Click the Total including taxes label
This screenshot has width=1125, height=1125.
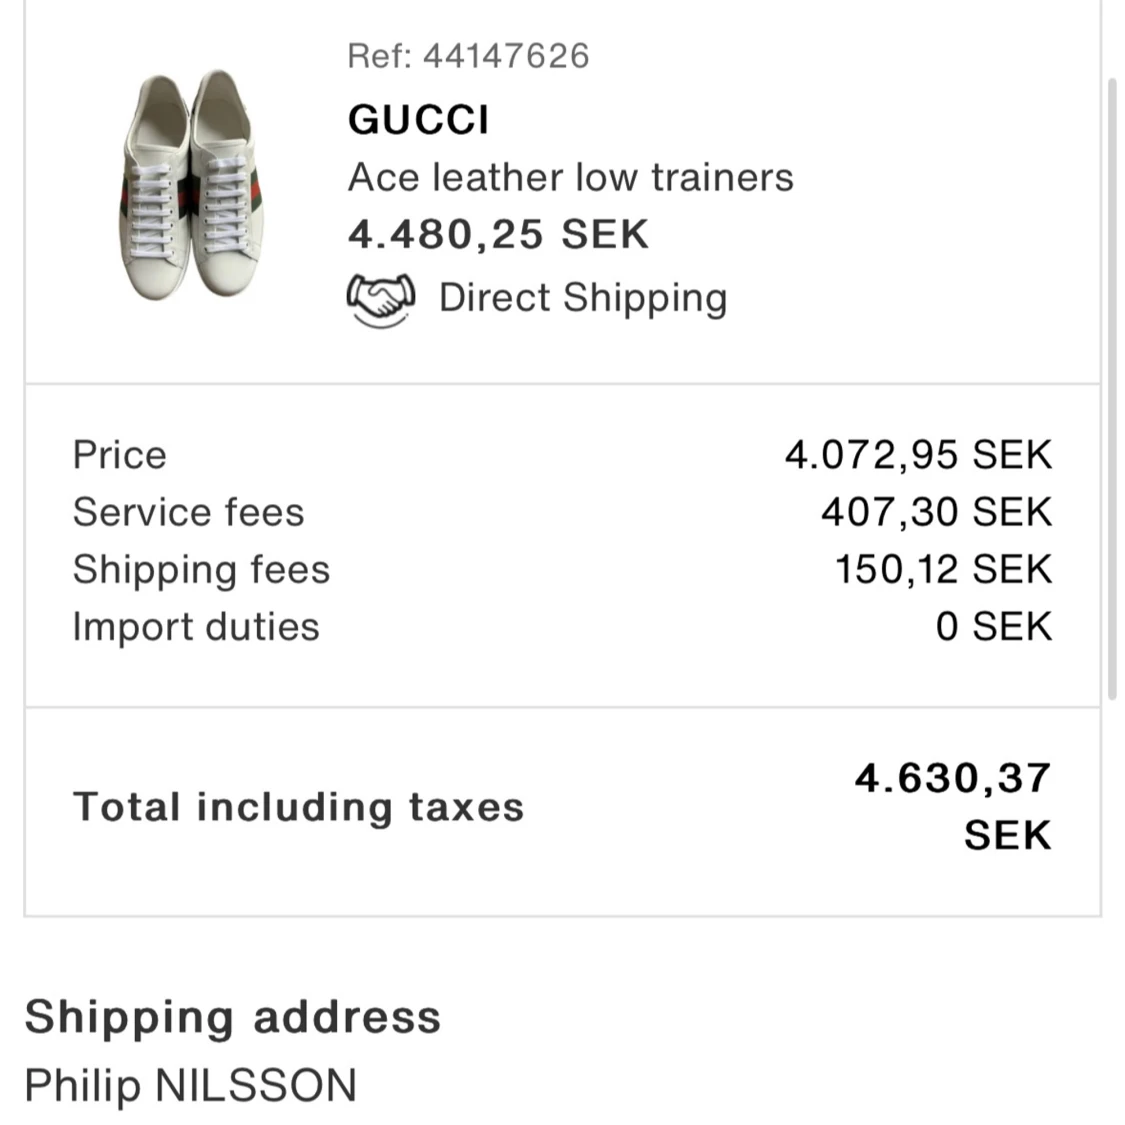click(x=297, y=806)
